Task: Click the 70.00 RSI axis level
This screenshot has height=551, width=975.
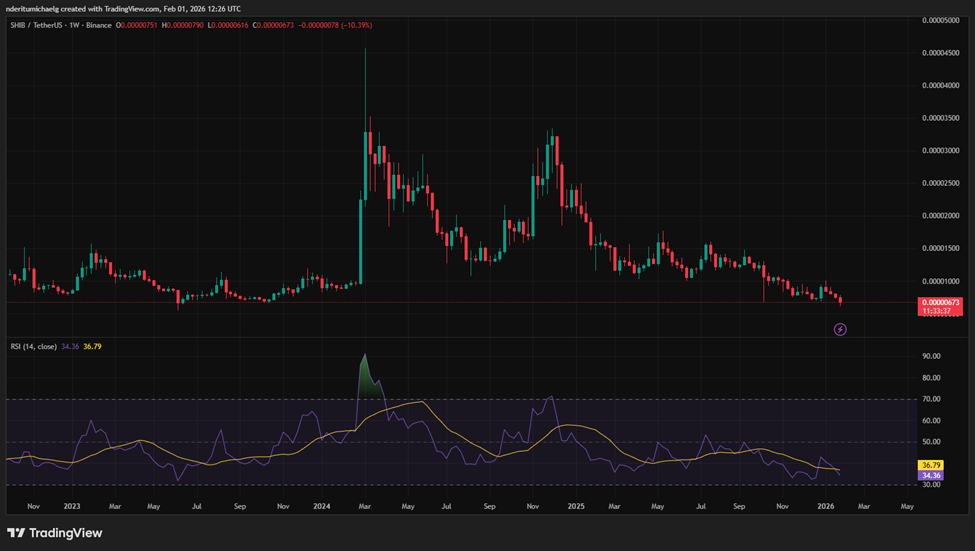Action: pos(933,399)
